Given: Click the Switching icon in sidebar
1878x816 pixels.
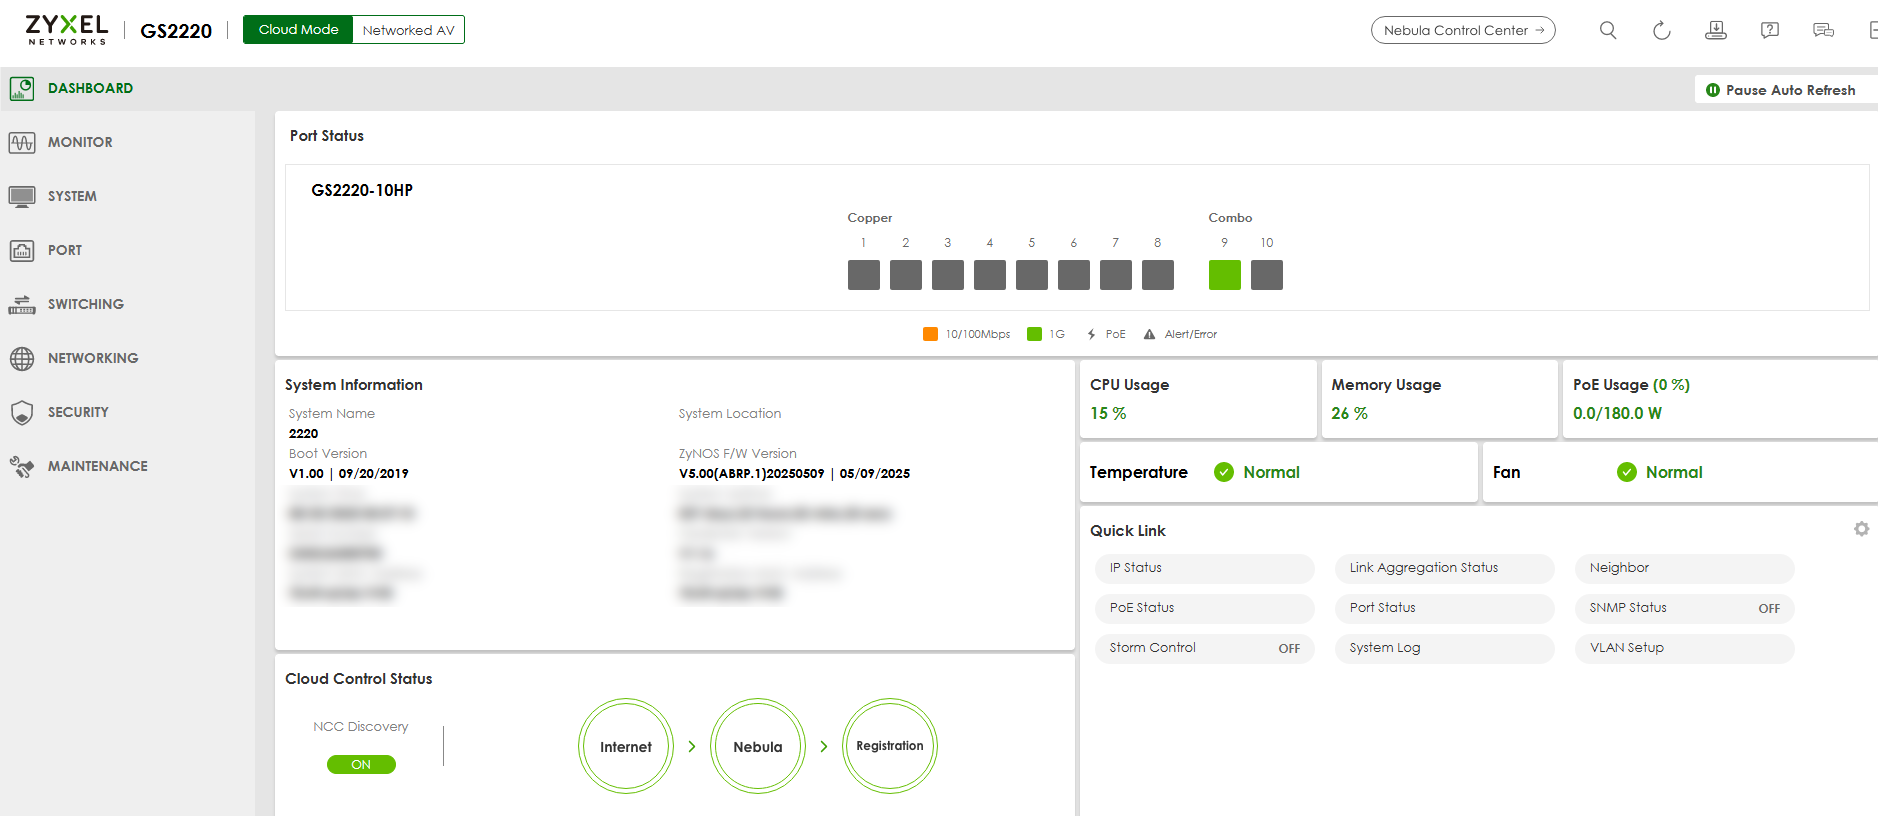Looking at the screenshot, I should pyautogui.click(x=22, y=305).
